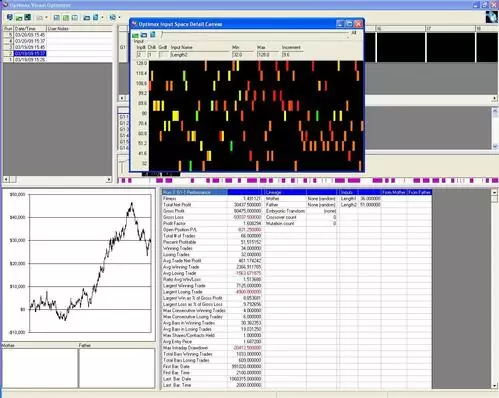The width and height of the screenshot is (499, 398).
Task: Click the clipboard copy icon in main toolbar
Action: [x=96, y=17]
